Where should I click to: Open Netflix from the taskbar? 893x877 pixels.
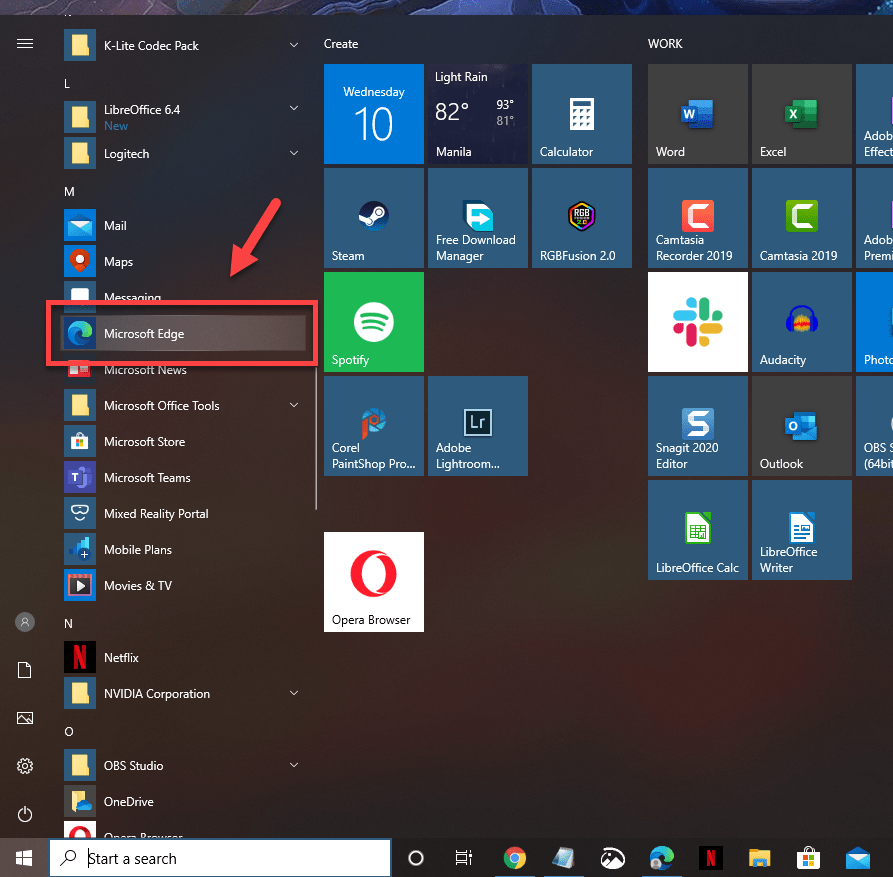(711, 858)
